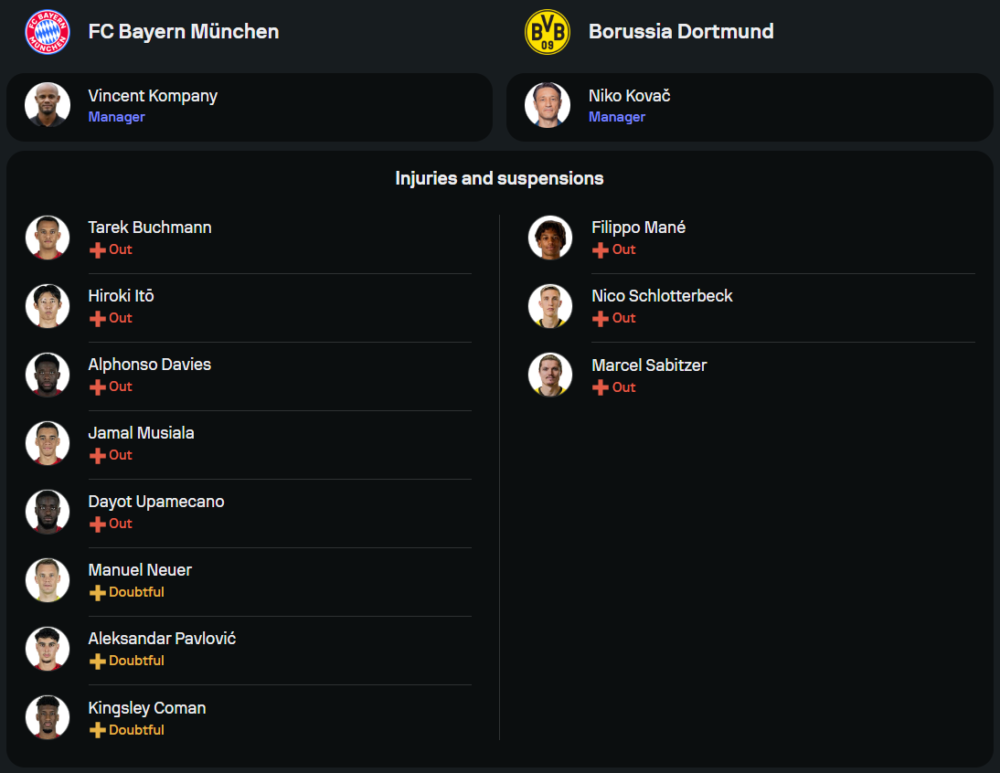
Task: Click the red out icon under Marcel Sabitzer
Action: (x=600, y=388)
